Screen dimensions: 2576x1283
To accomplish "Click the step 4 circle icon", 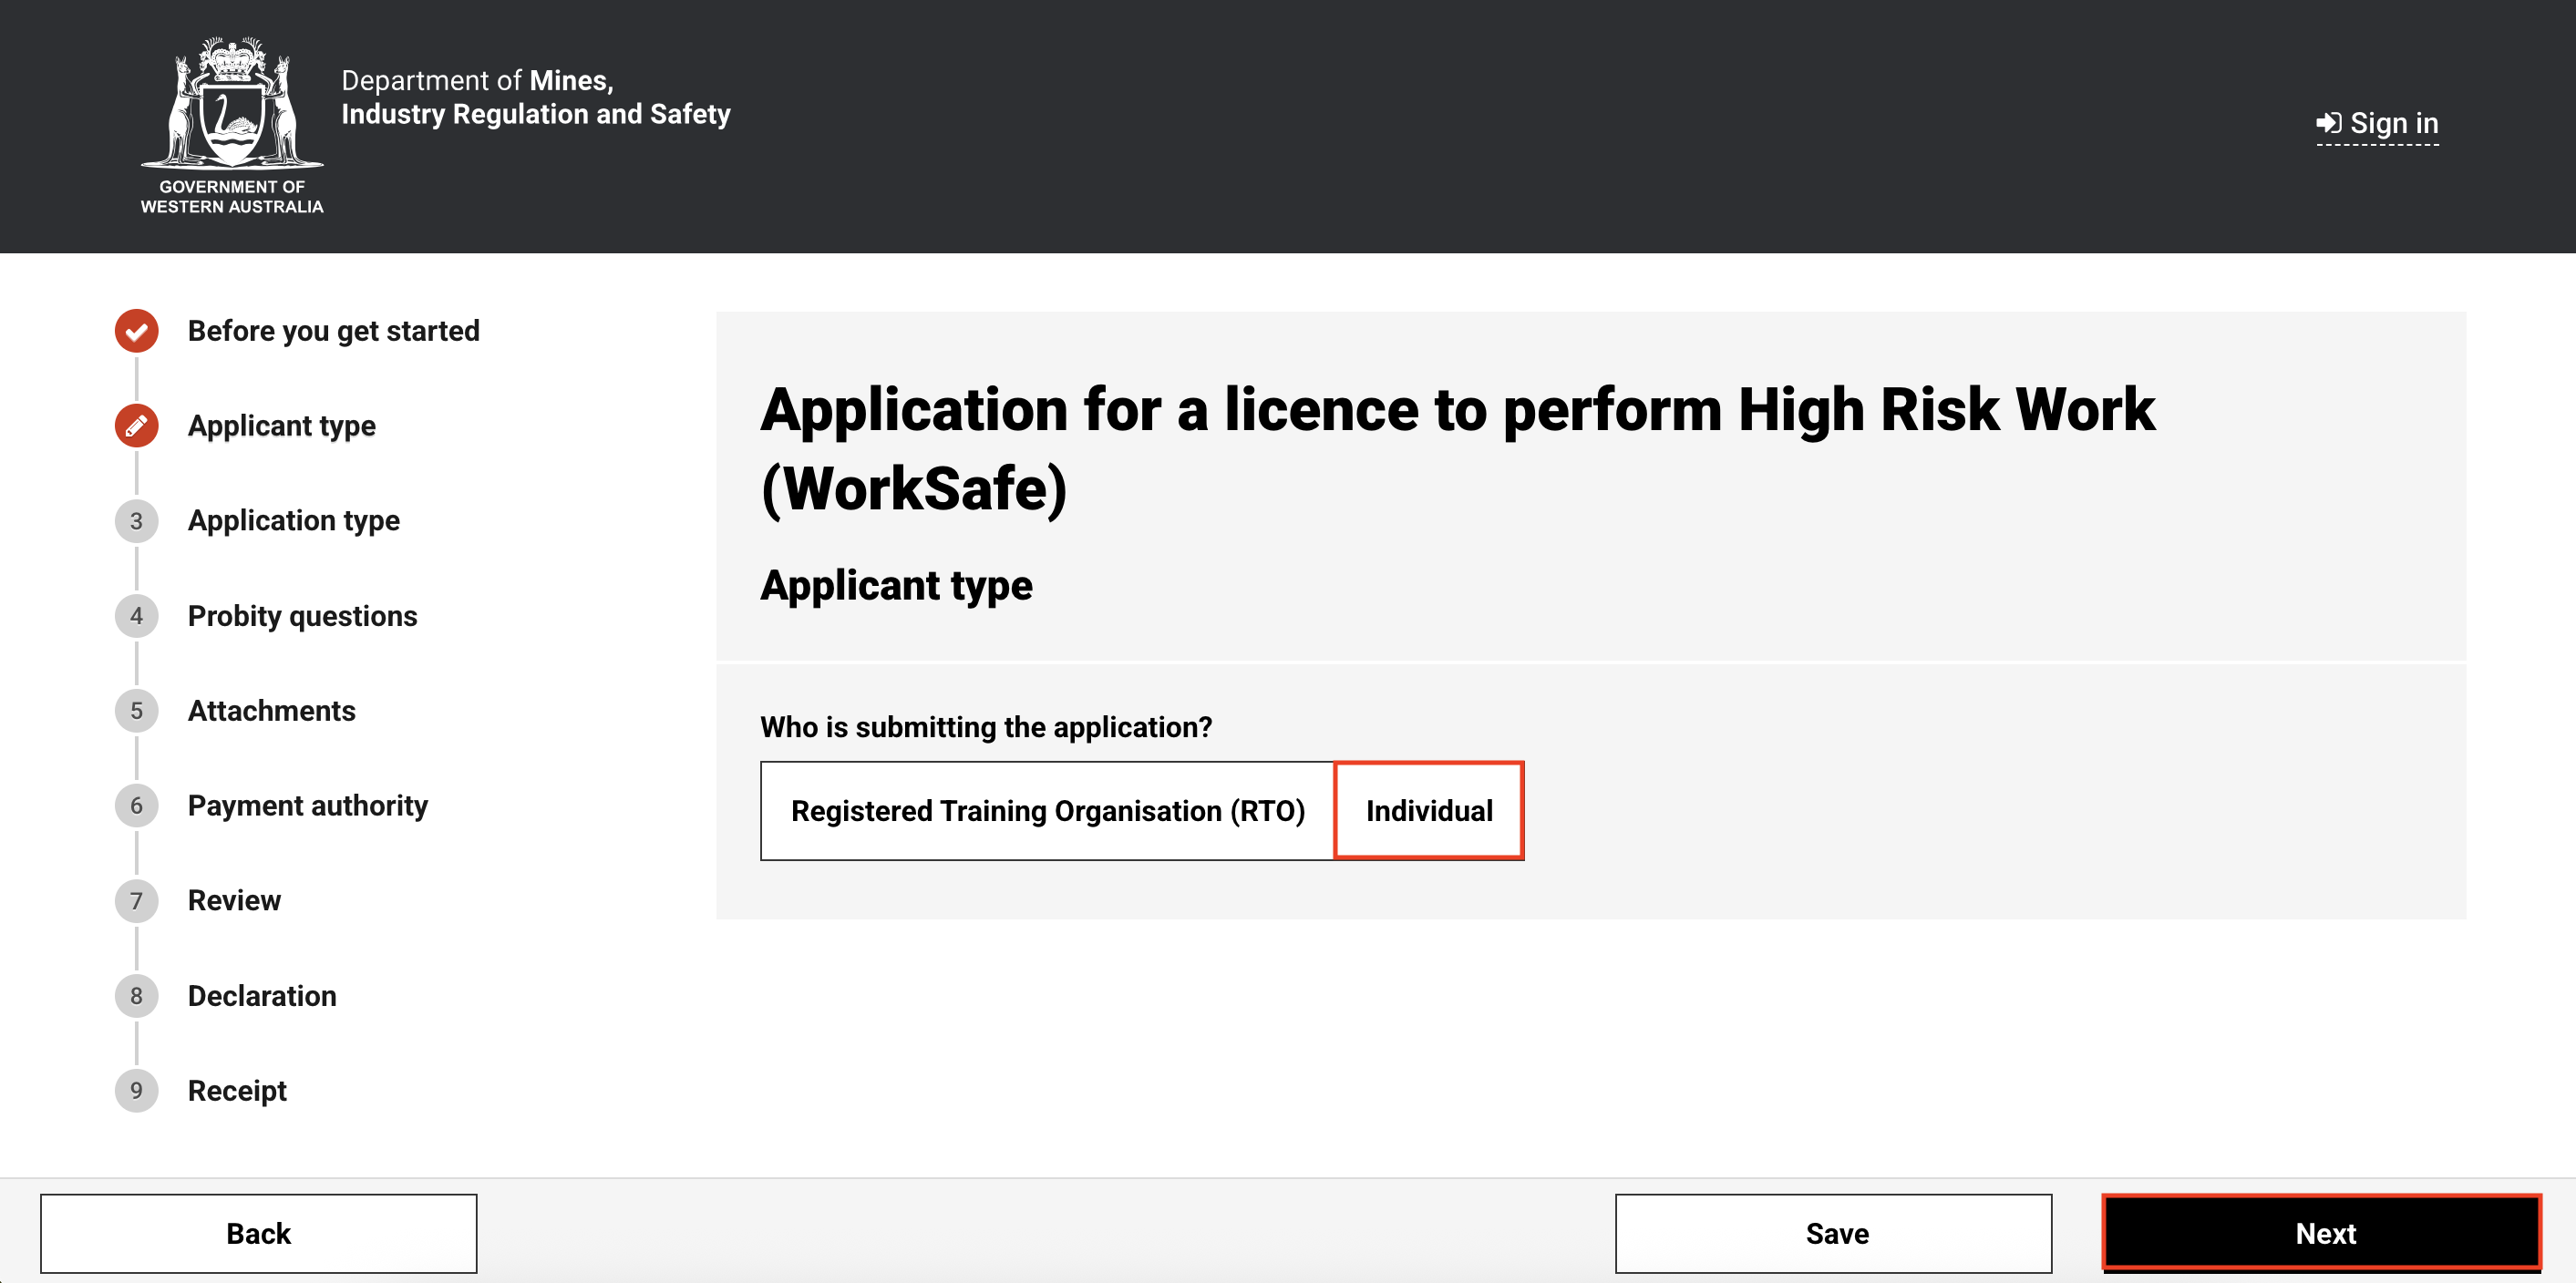I will (x=136, y=616).
